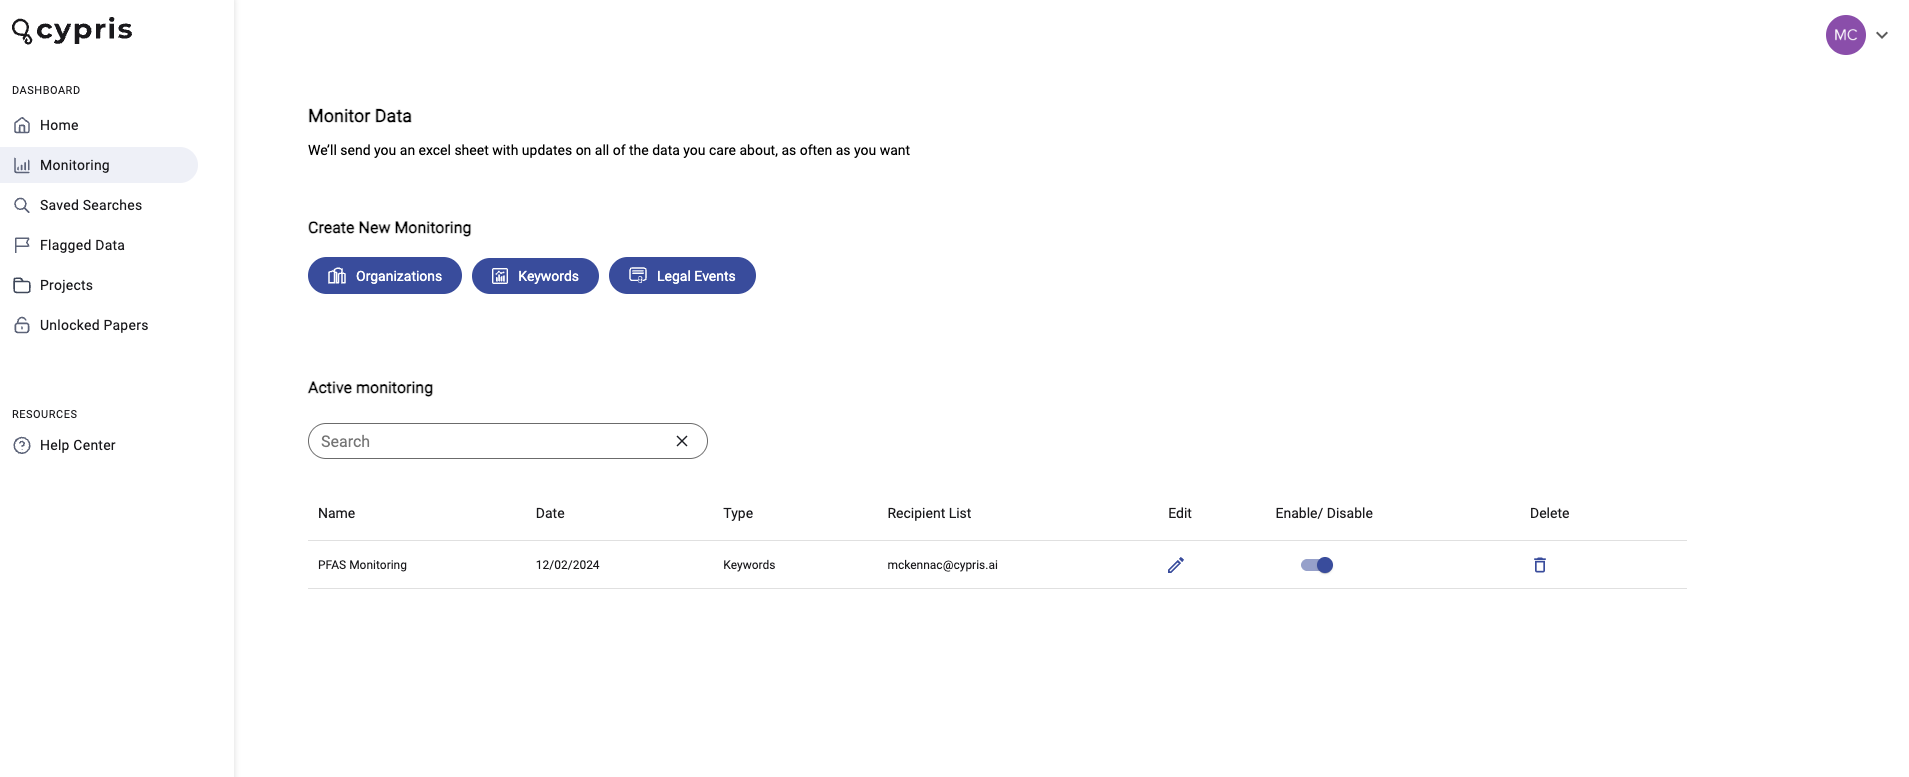Select the PFAS Monitoring row name
Screen dimensions: 1909x777
point(362,565)
